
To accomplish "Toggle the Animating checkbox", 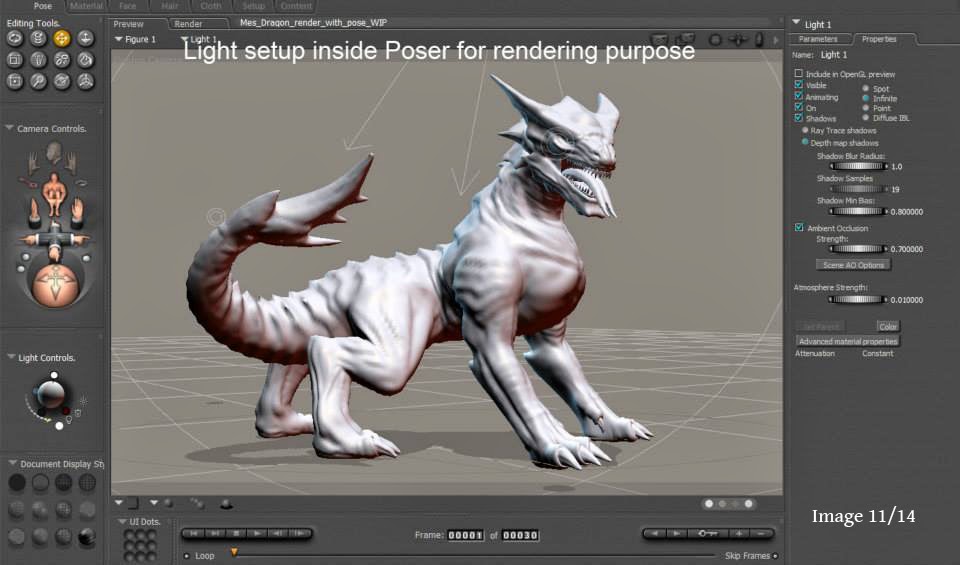I will 798,96.
